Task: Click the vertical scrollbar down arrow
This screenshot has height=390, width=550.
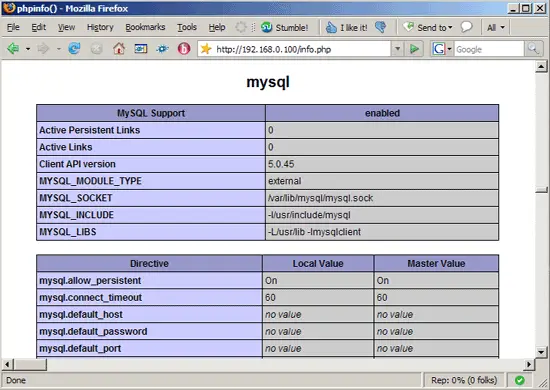Action: tap(541, 352)
